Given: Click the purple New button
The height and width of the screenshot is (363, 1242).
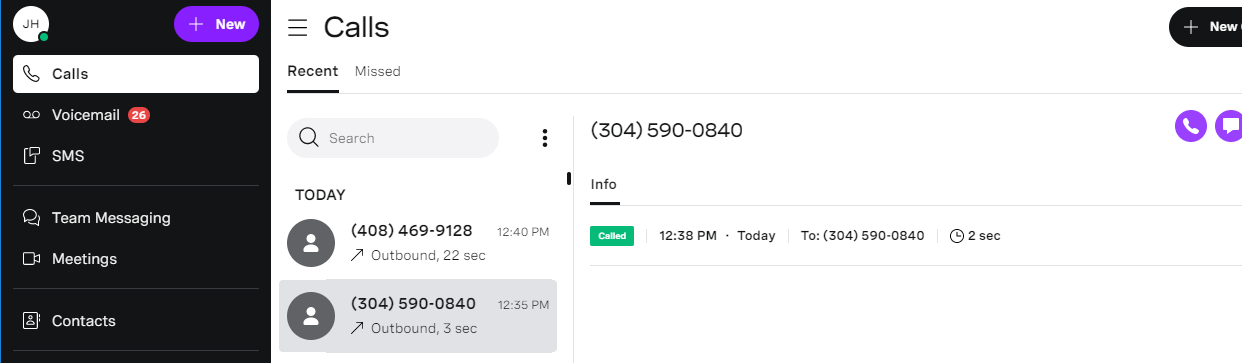Looking at the screenshot, I should (x=216, y=24).
